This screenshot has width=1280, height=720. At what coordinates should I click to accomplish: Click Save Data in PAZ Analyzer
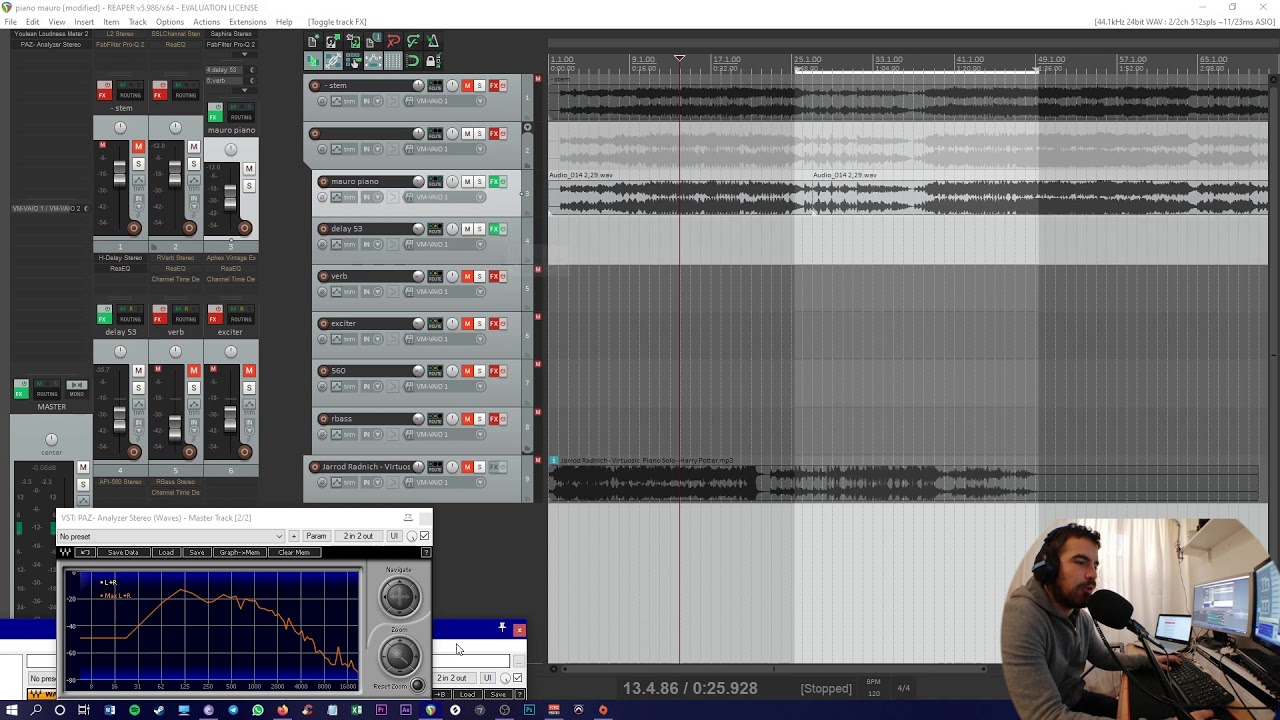[x=124, y=552]
